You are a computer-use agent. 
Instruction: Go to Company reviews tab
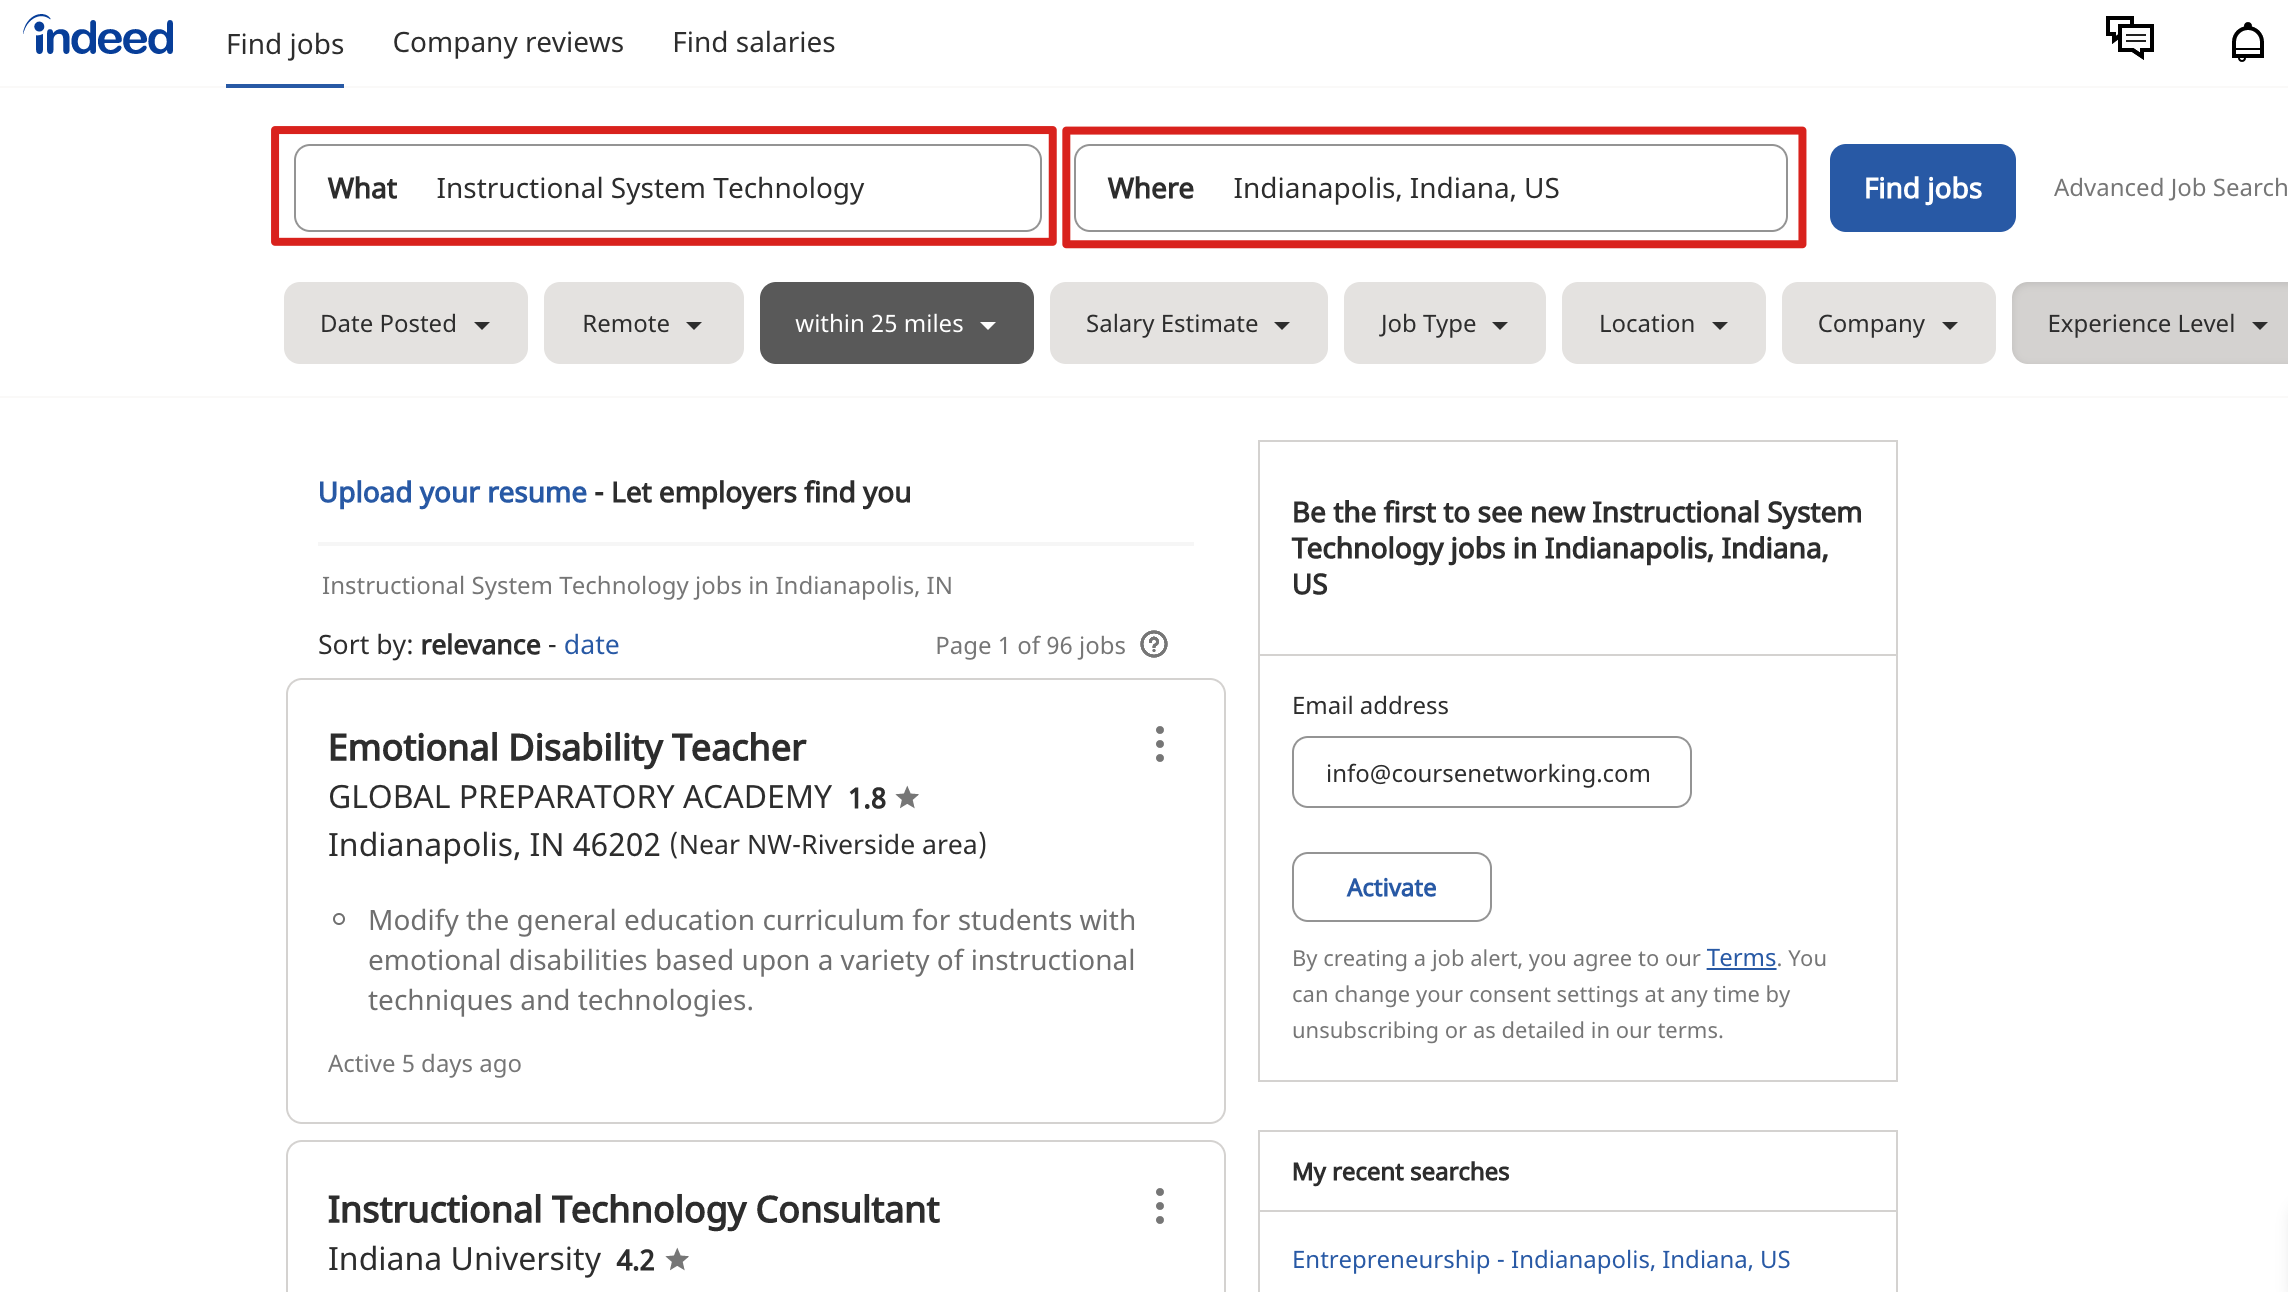[508, 42]
